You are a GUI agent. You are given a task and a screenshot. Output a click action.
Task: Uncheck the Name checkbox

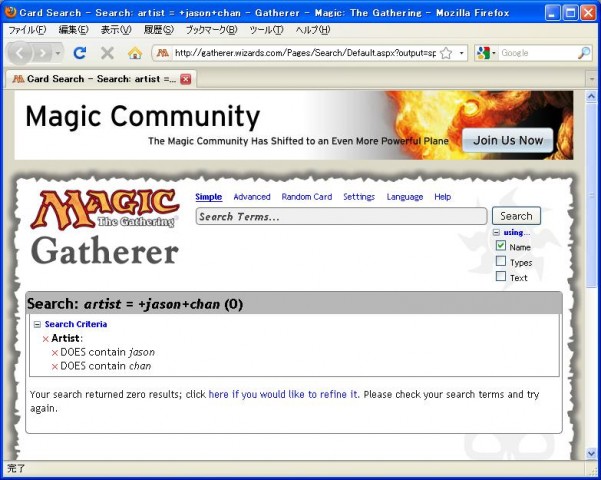[501, 245]
